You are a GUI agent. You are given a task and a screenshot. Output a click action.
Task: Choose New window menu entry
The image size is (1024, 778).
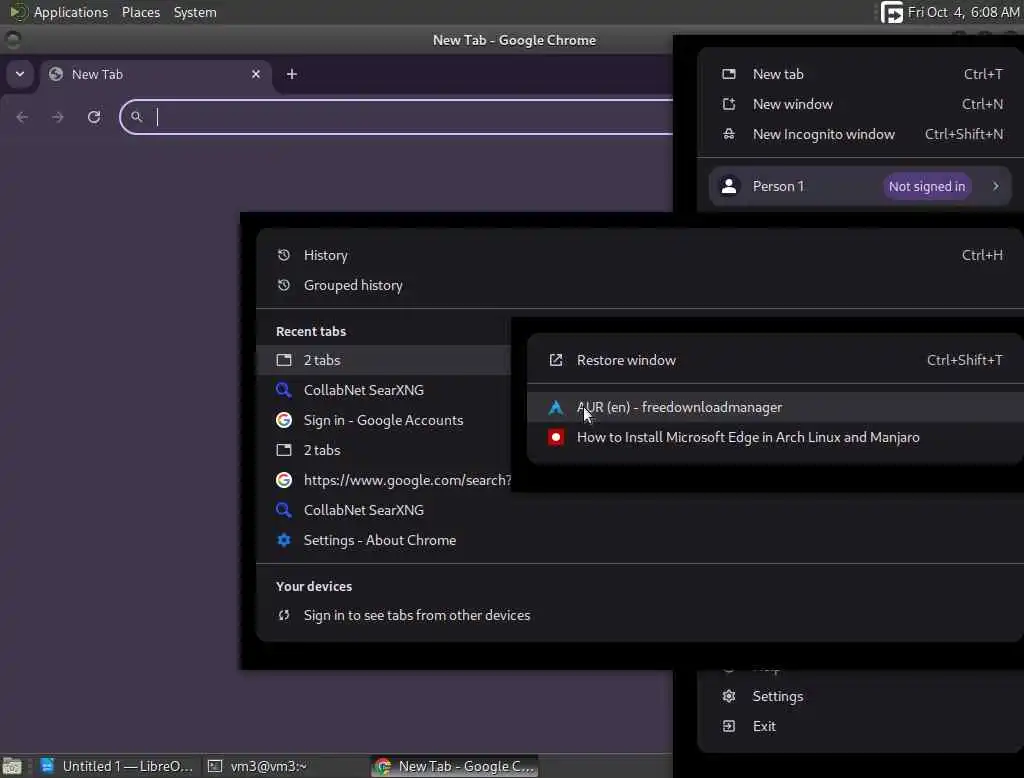pyautogui.click(x=862, y=104)
